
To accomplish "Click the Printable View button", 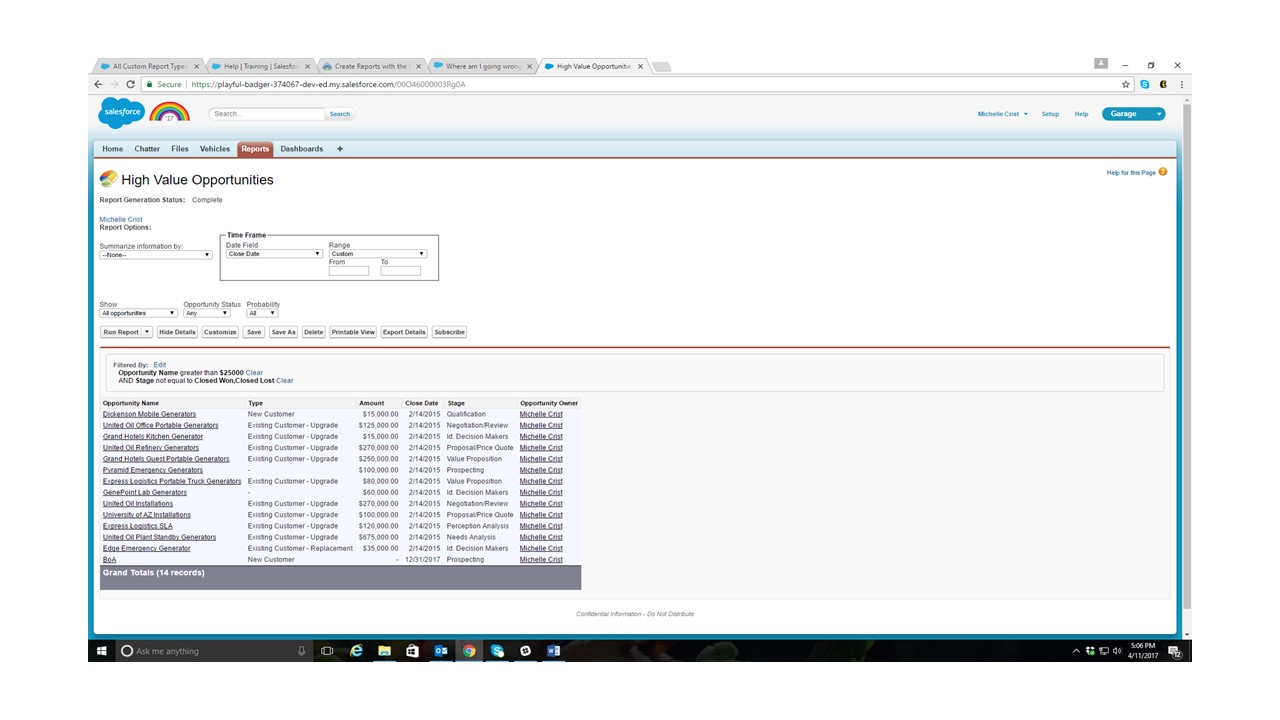I will point(353,332).
